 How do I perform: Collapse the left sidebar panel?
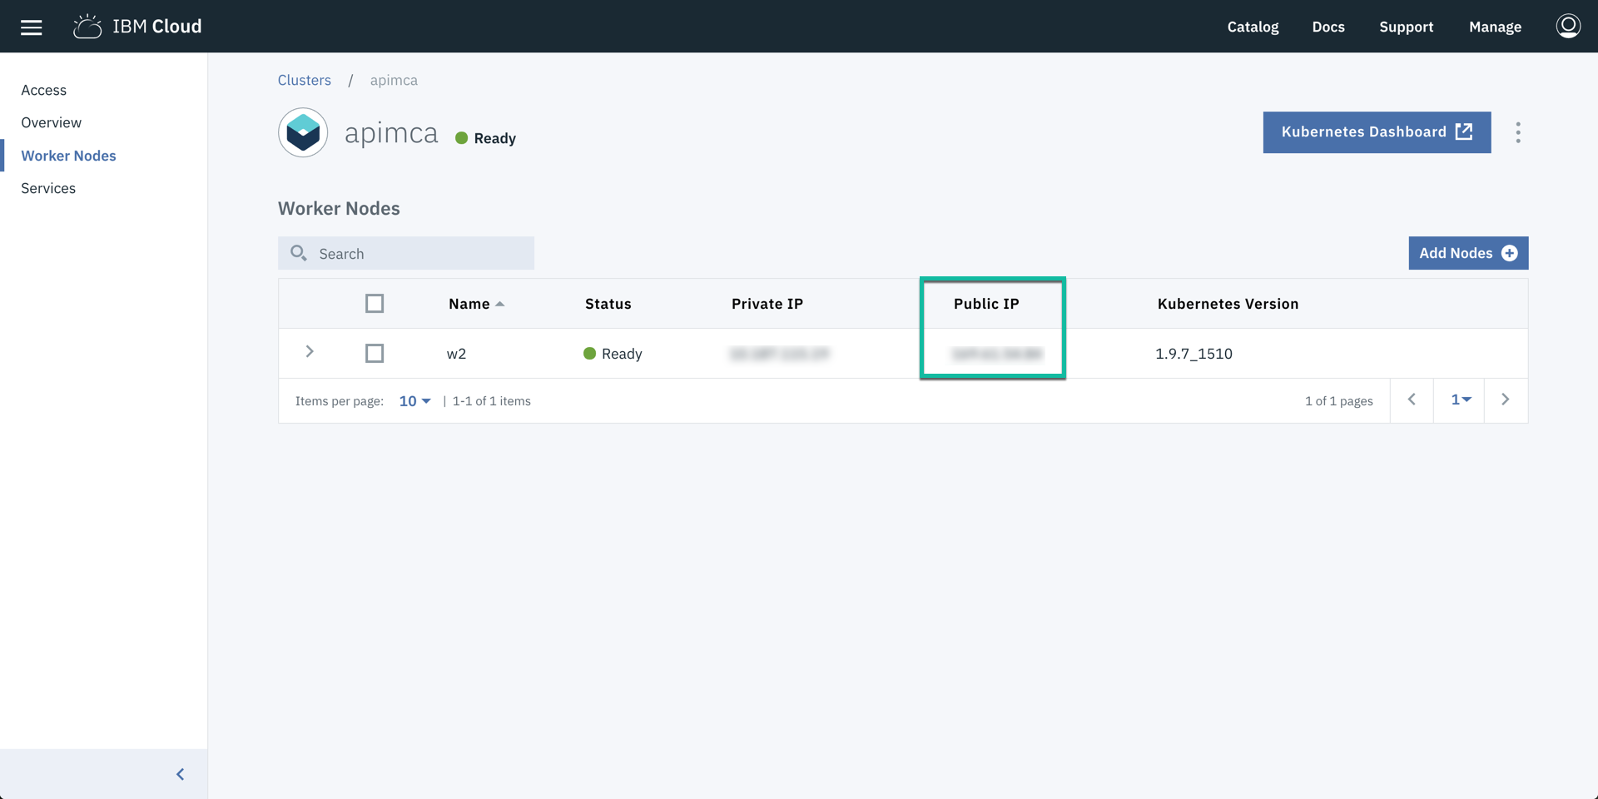(x=180, y=774)
